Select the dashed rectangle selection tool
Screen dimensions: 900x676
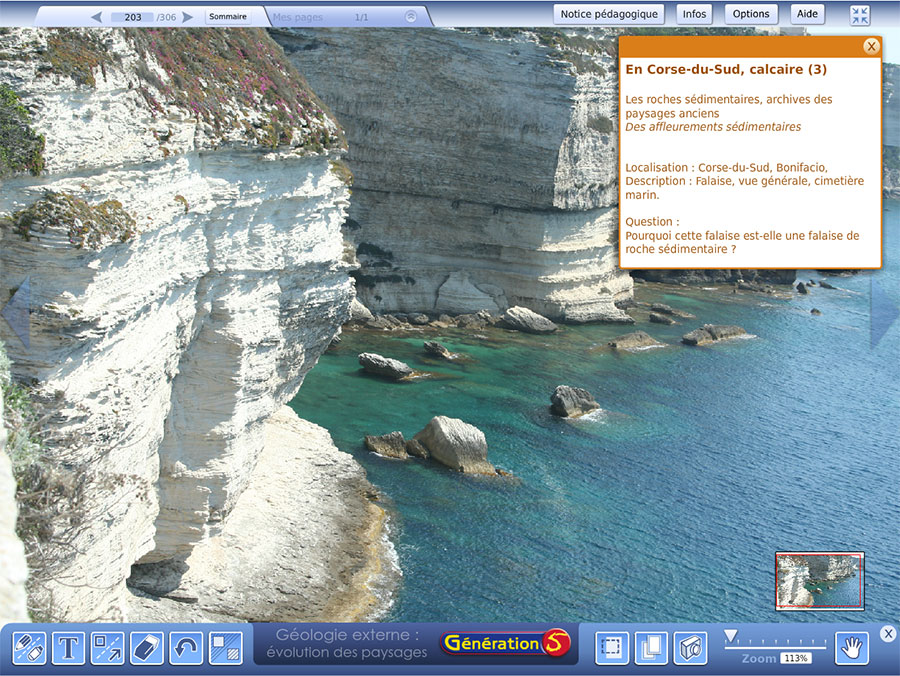[x=612, y=648]
